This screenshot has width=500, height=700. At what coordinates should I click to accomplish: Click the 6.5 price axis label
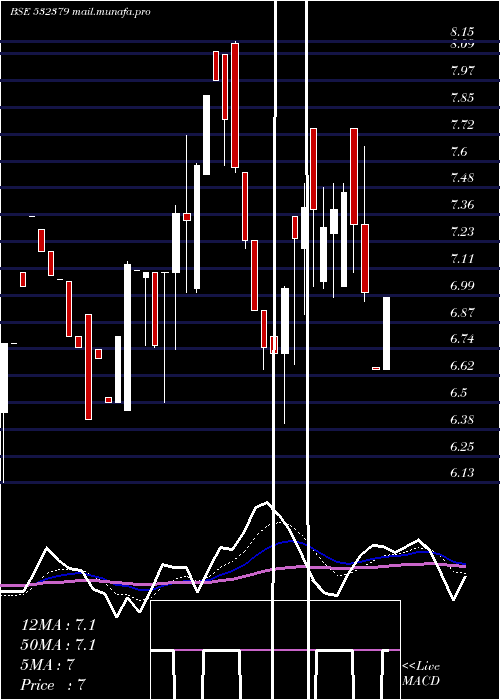(459, 392)
